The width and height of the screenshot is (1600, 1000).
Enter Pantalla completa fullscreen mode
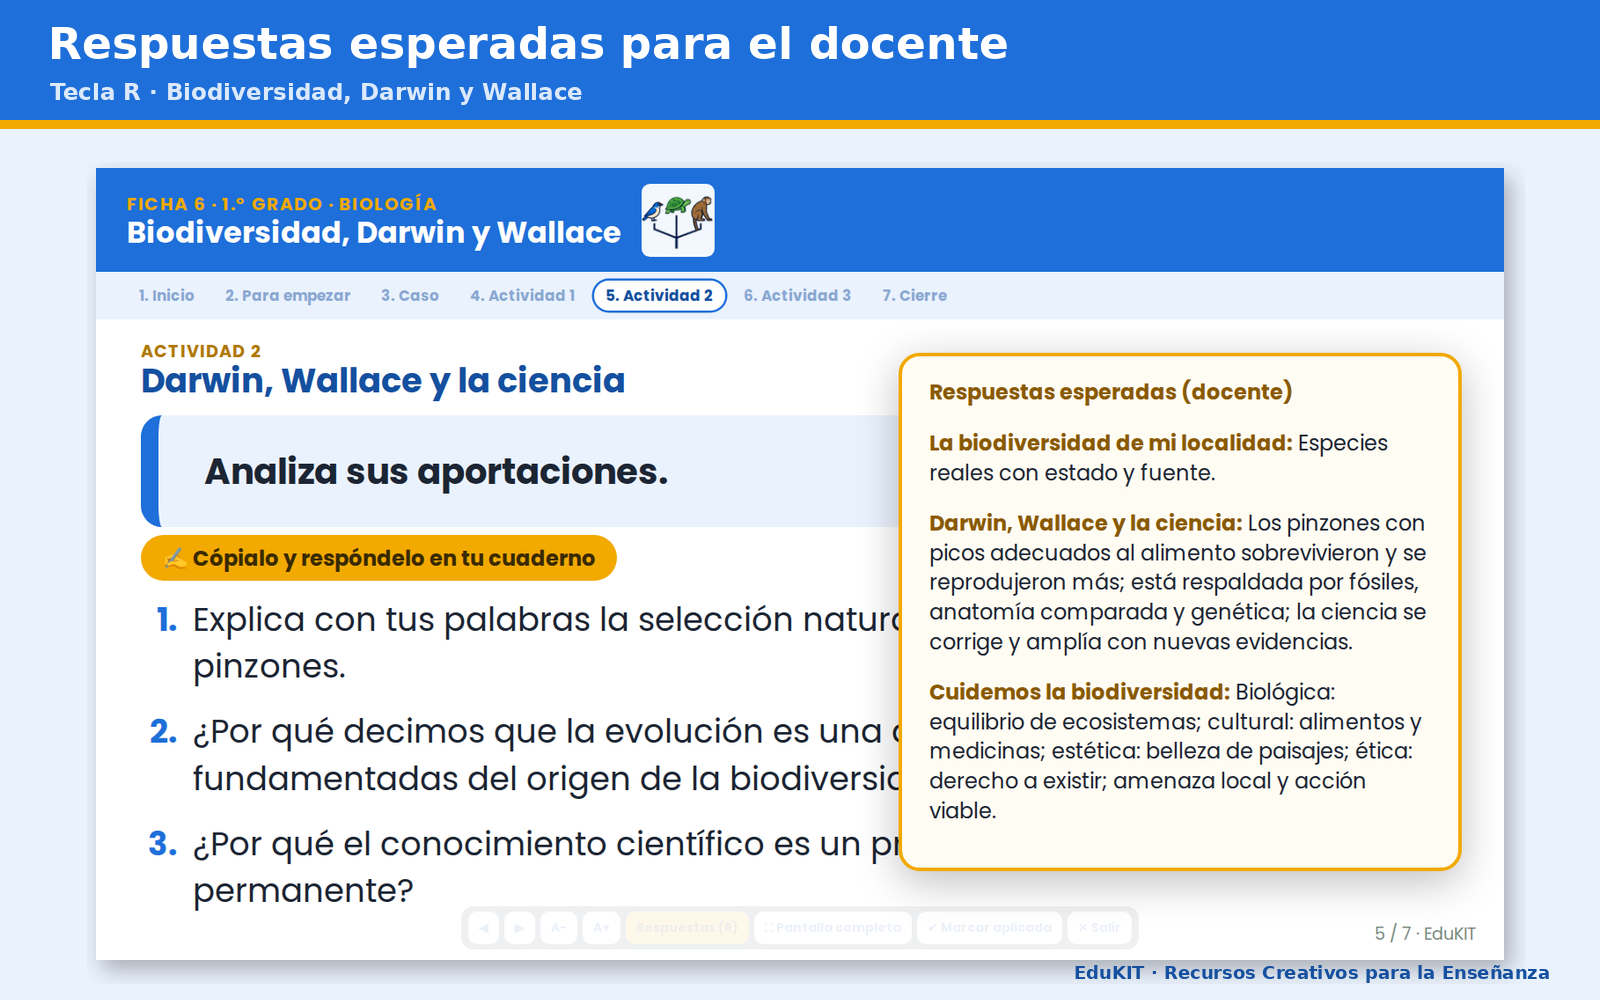click(x=833, y=928)
